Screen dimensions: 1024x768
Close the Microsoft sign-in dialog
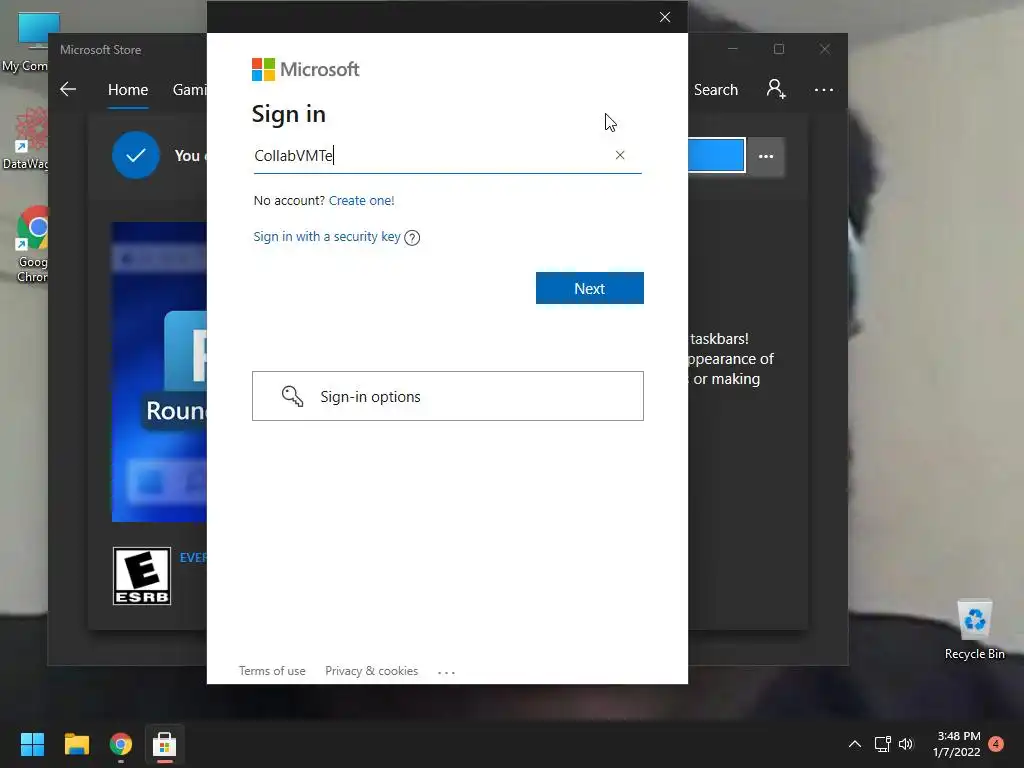point(665,17)
